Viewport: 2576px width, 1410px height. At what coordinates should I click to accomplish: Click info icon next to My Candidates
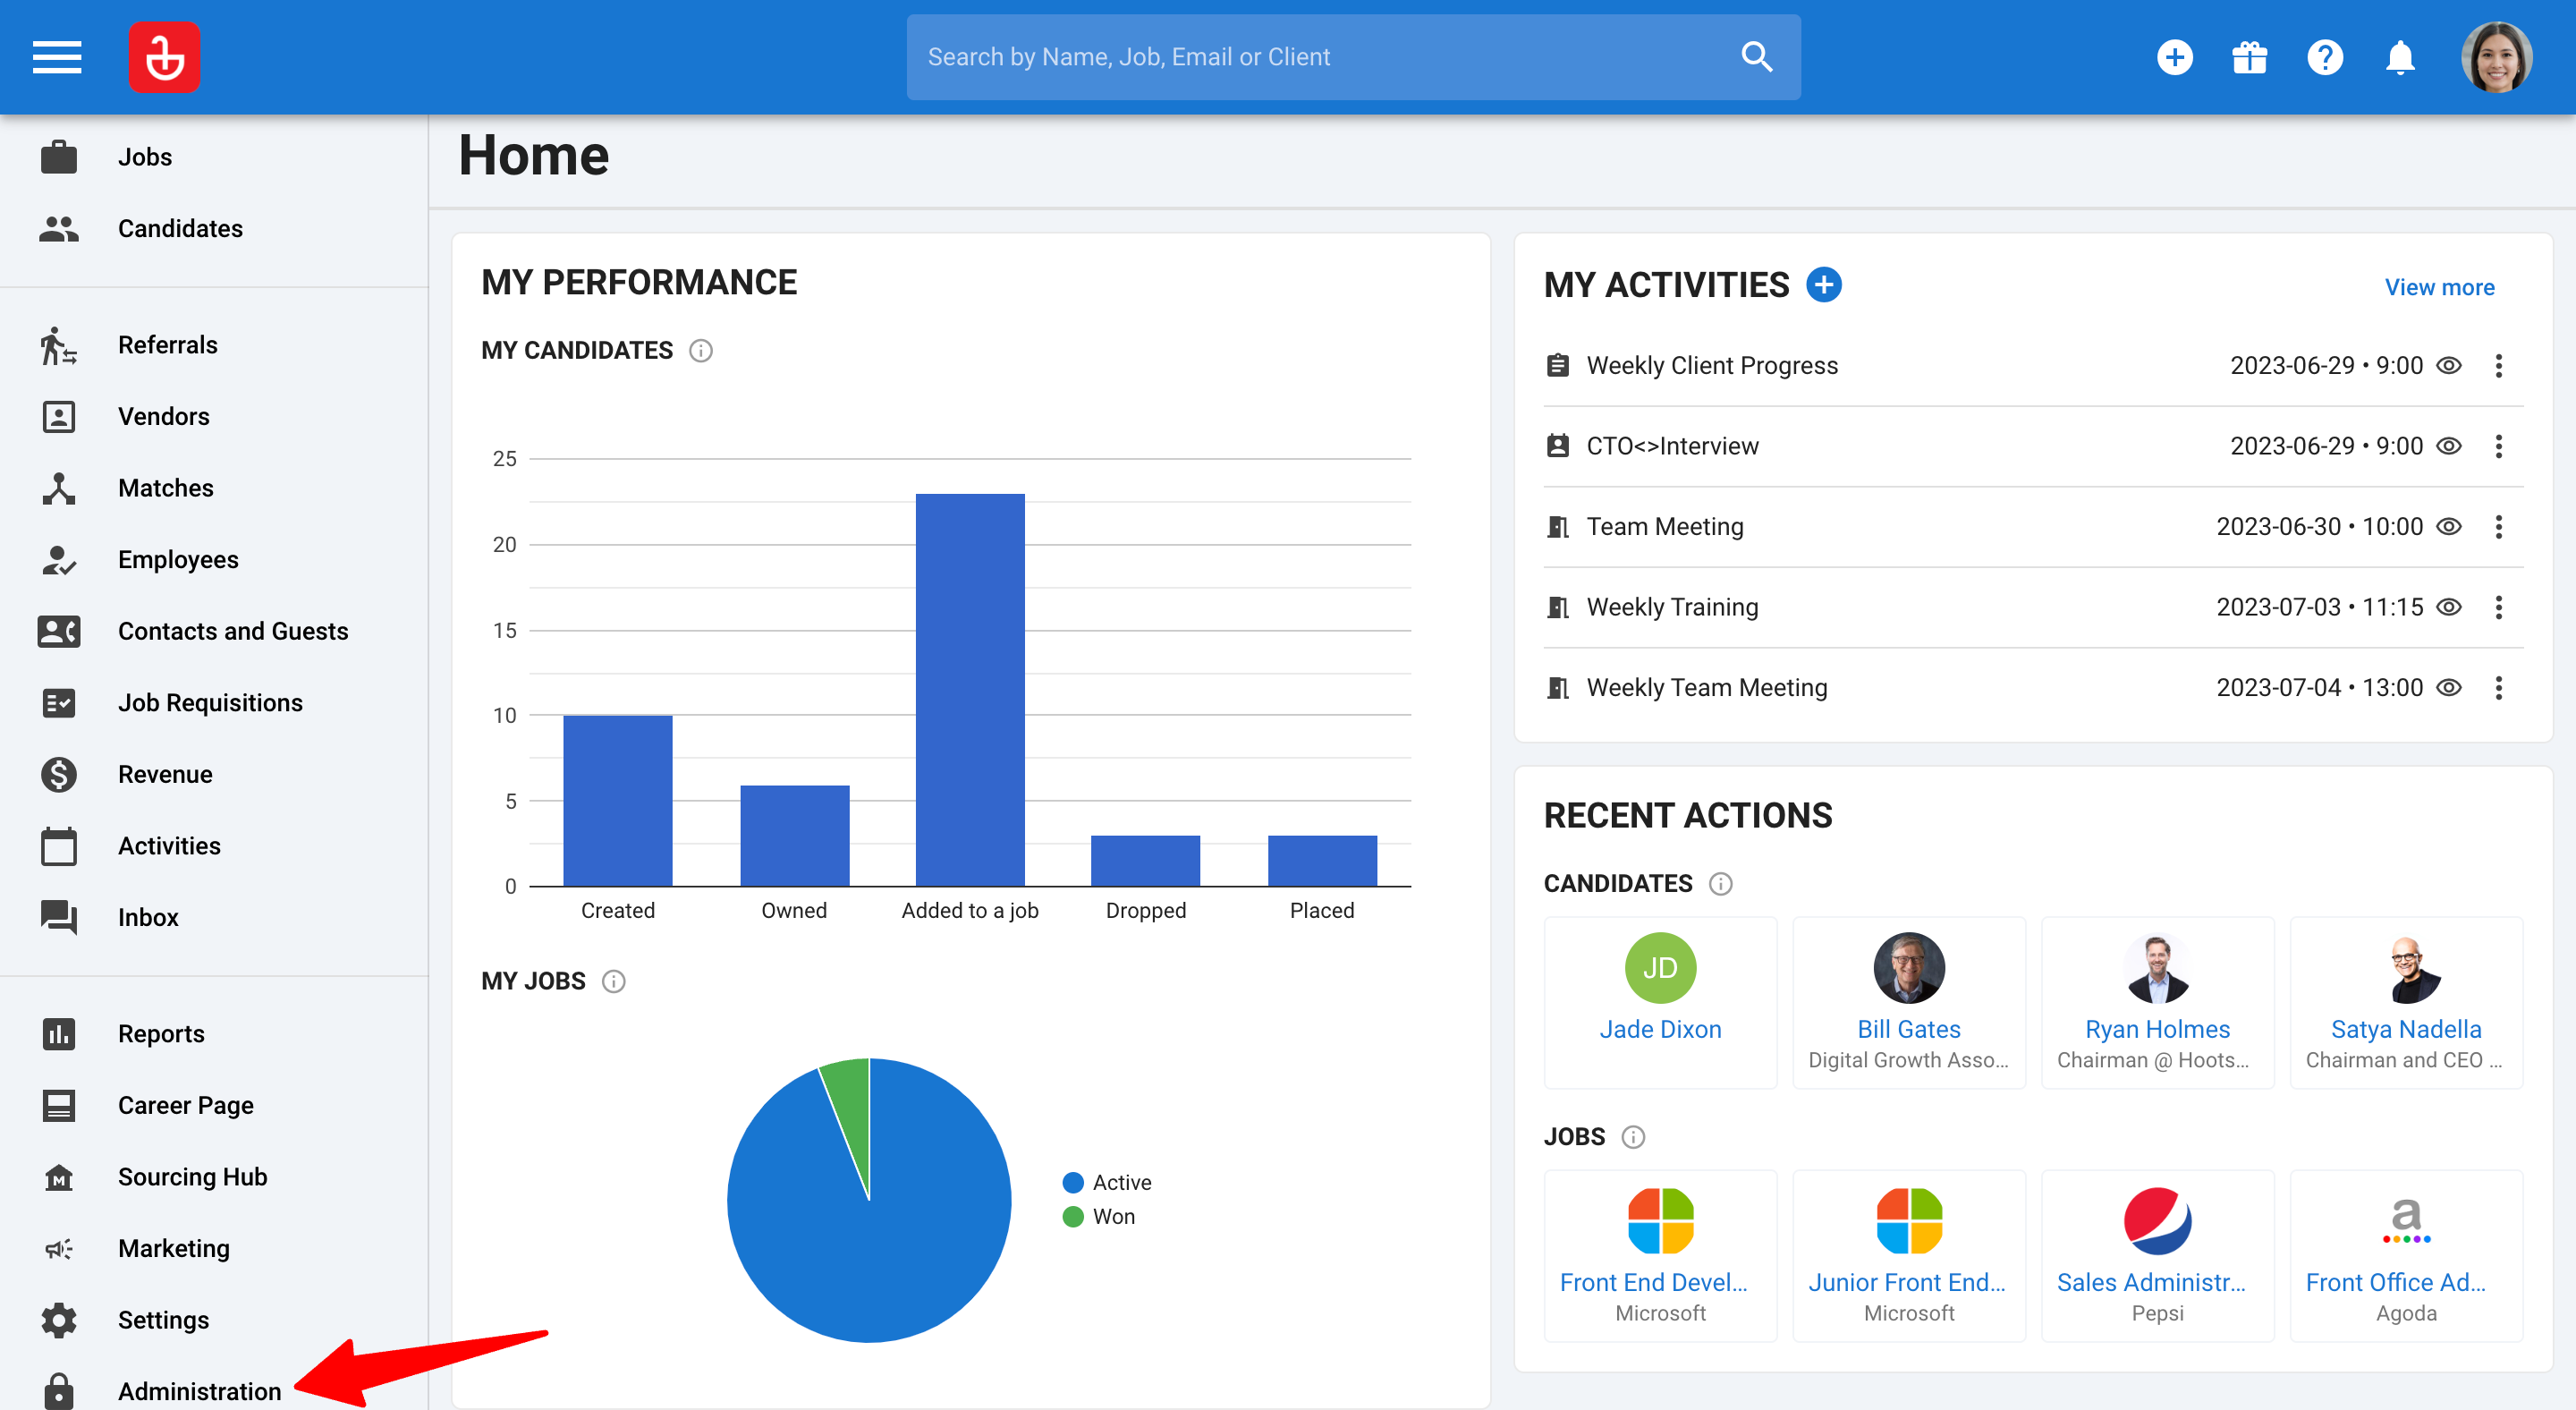click(701, 351)
